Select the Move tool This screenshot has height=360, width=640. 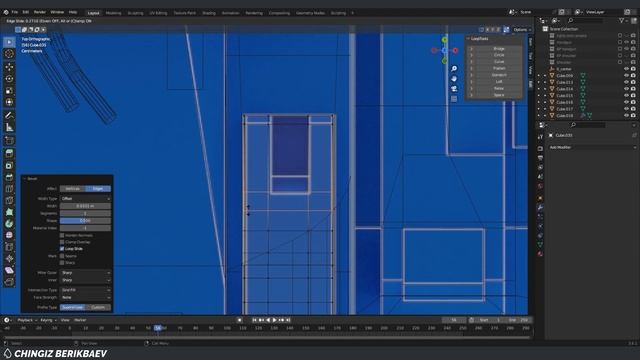point(9,67)
